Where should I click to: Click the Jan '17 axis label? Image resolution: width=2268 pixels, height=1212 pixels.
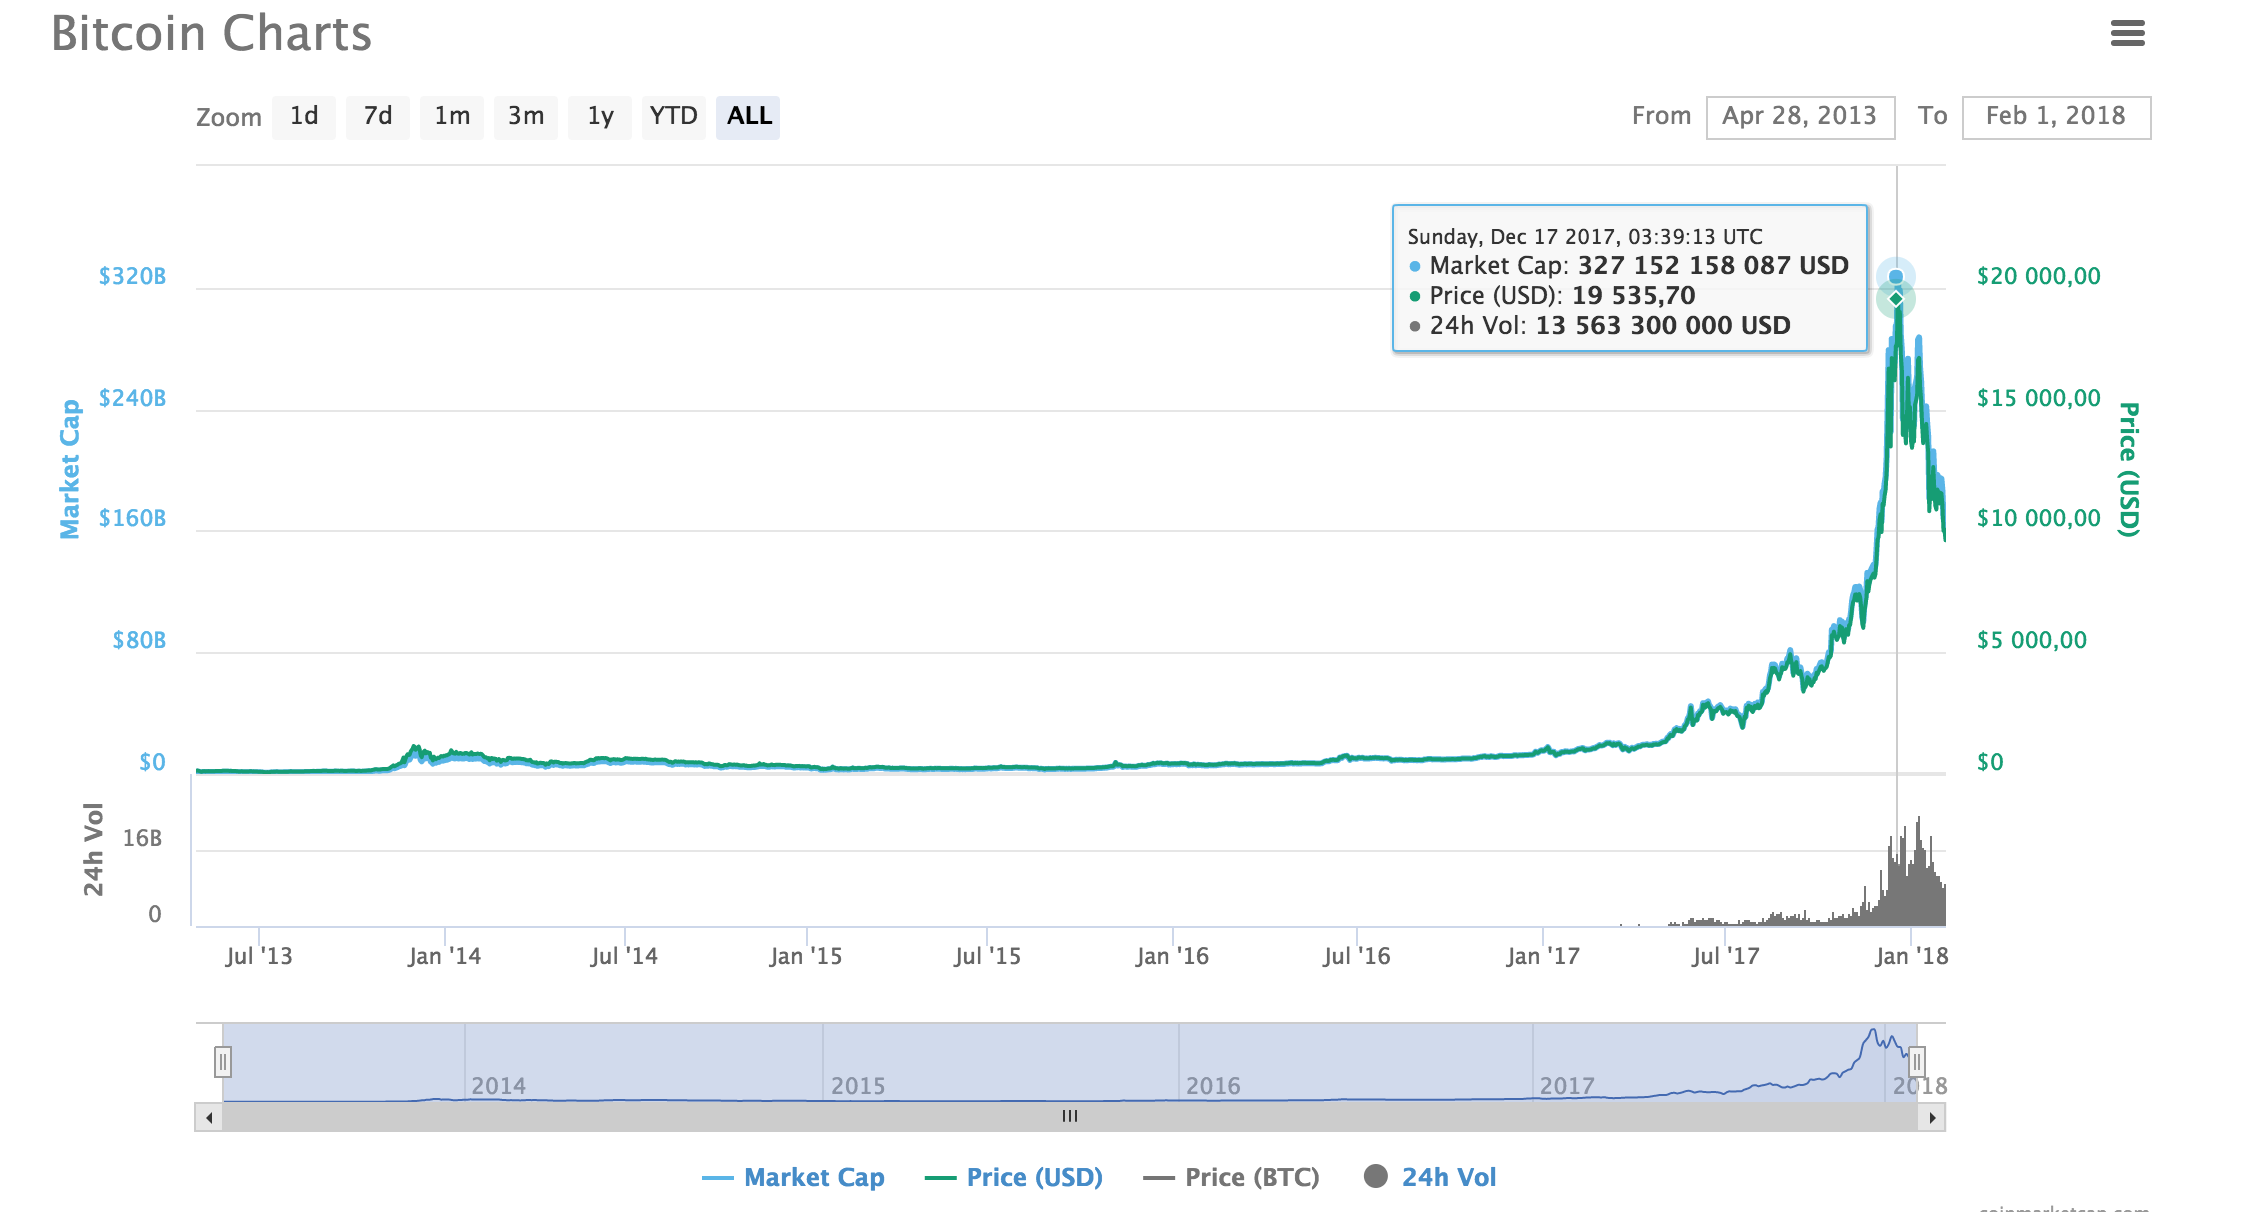(x=1543, y=957)
